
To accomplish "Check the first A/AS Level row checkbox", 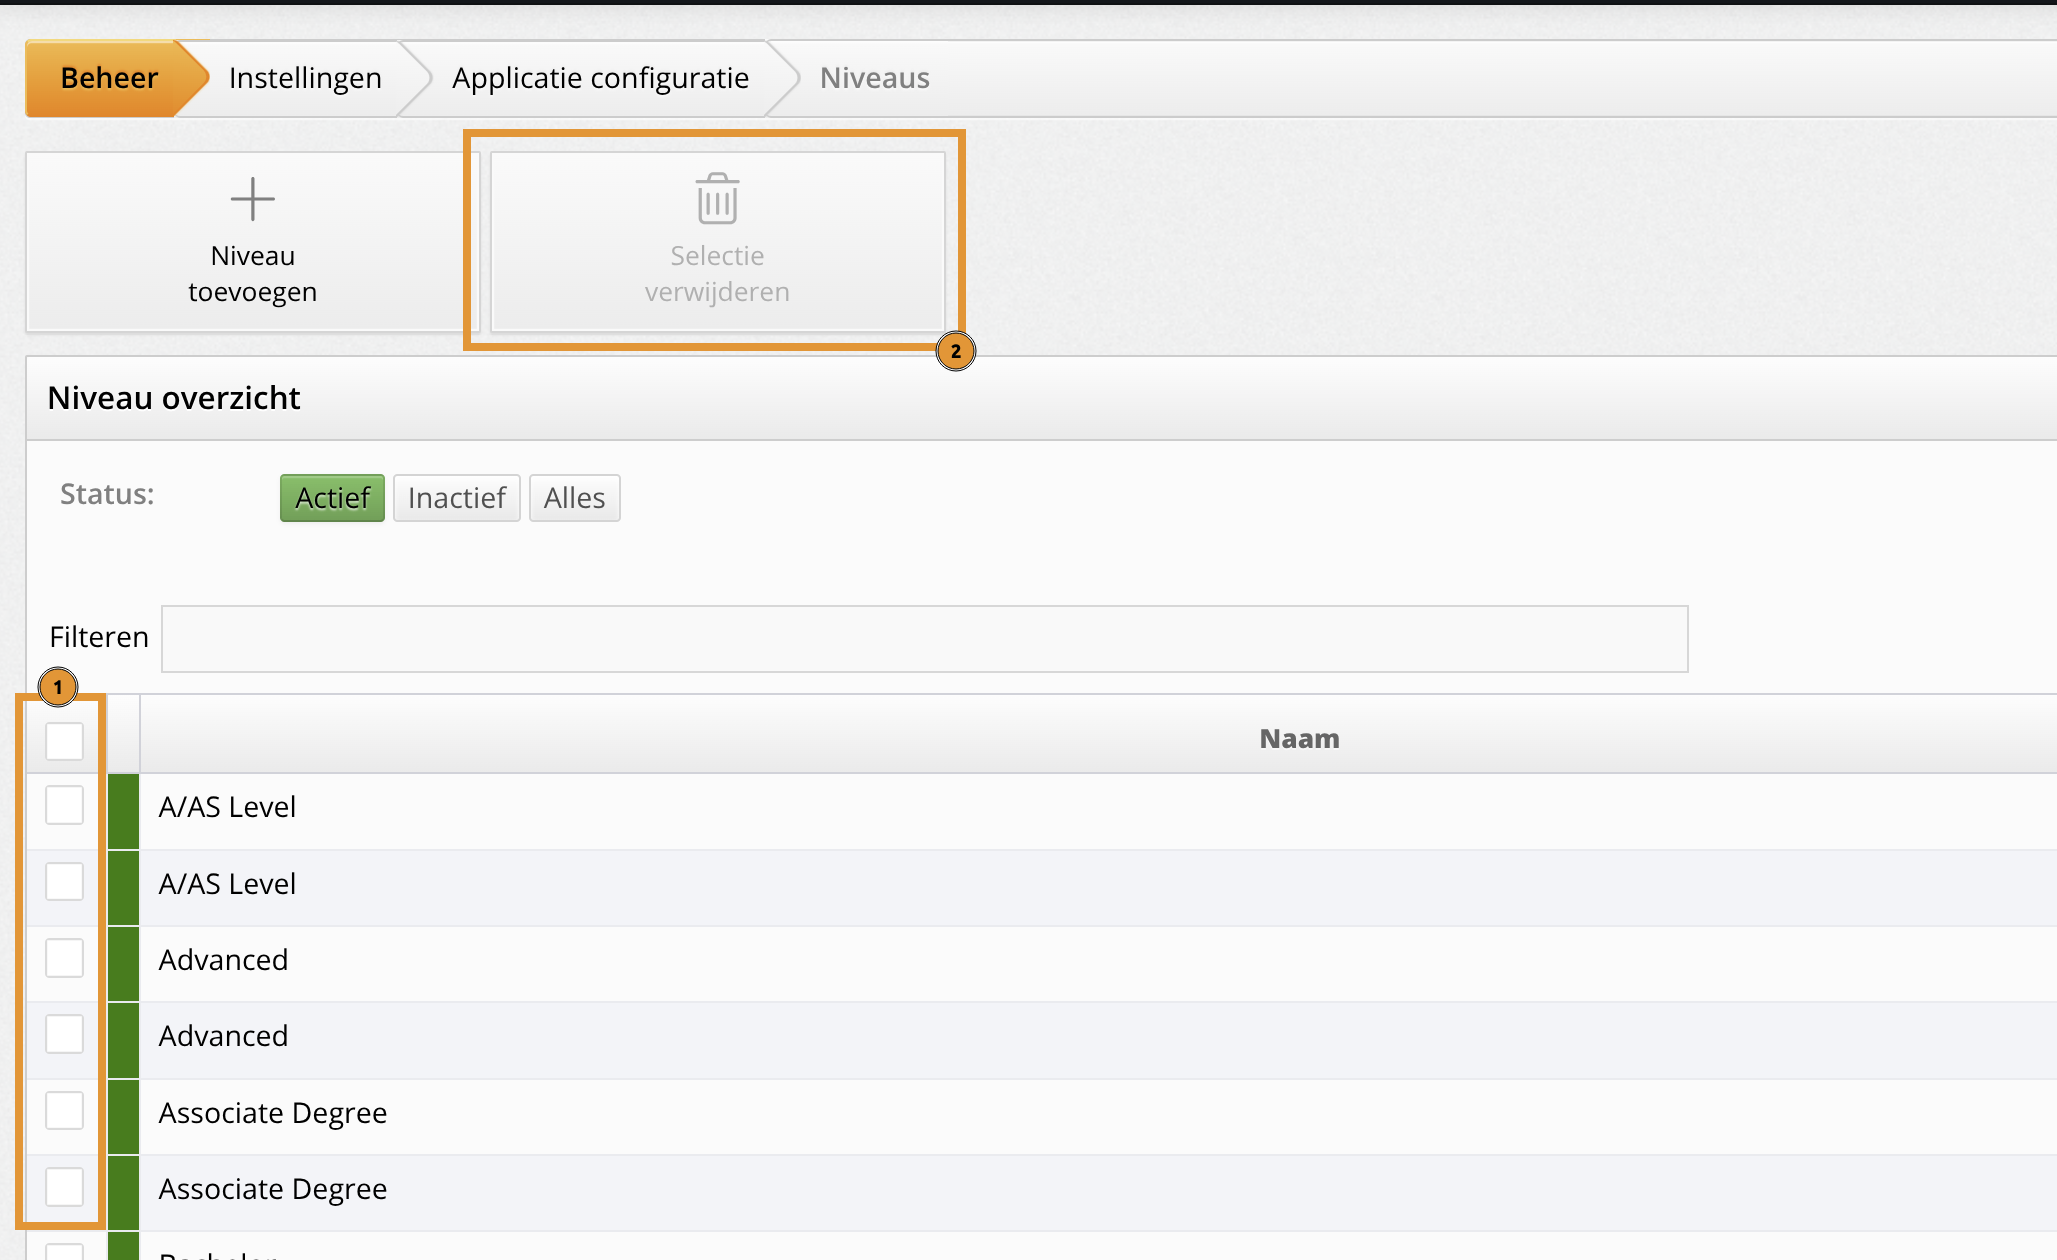I will pyautogui.click(x=65, y=805).
